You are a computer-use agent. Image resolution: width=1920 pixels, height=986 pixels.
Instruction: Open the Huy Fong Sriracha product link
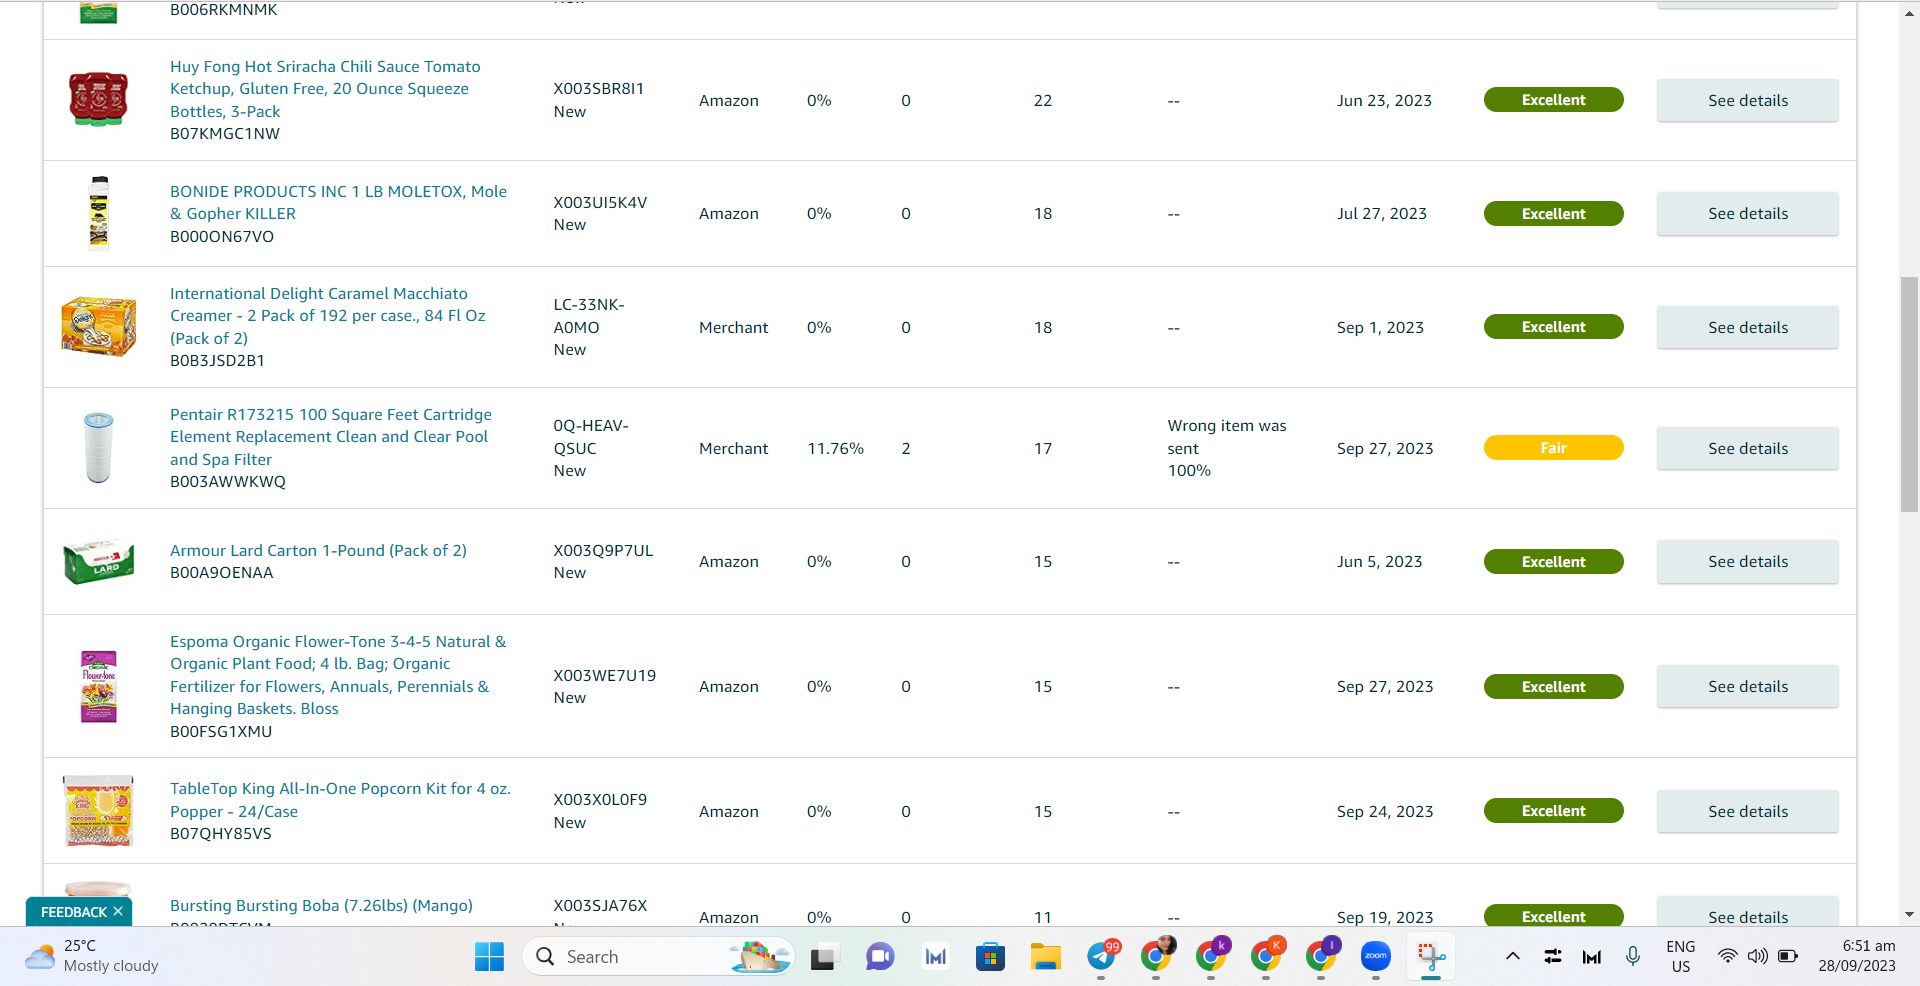coord(325,89)
